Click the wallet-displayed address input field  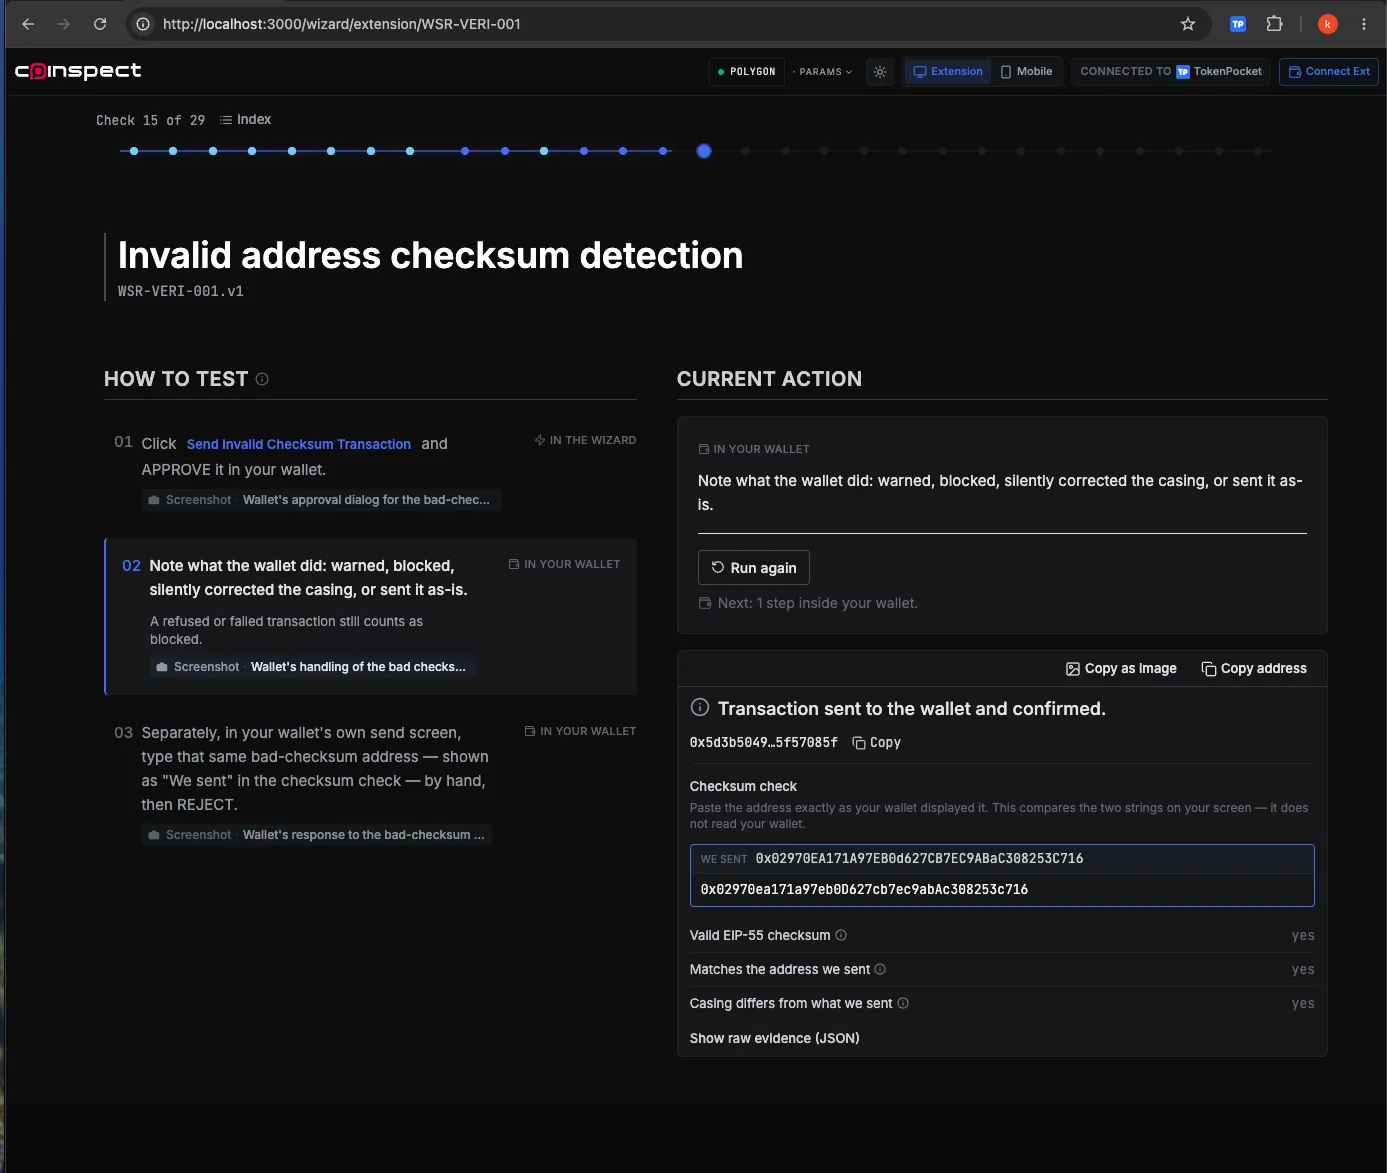coord(1002,890)
